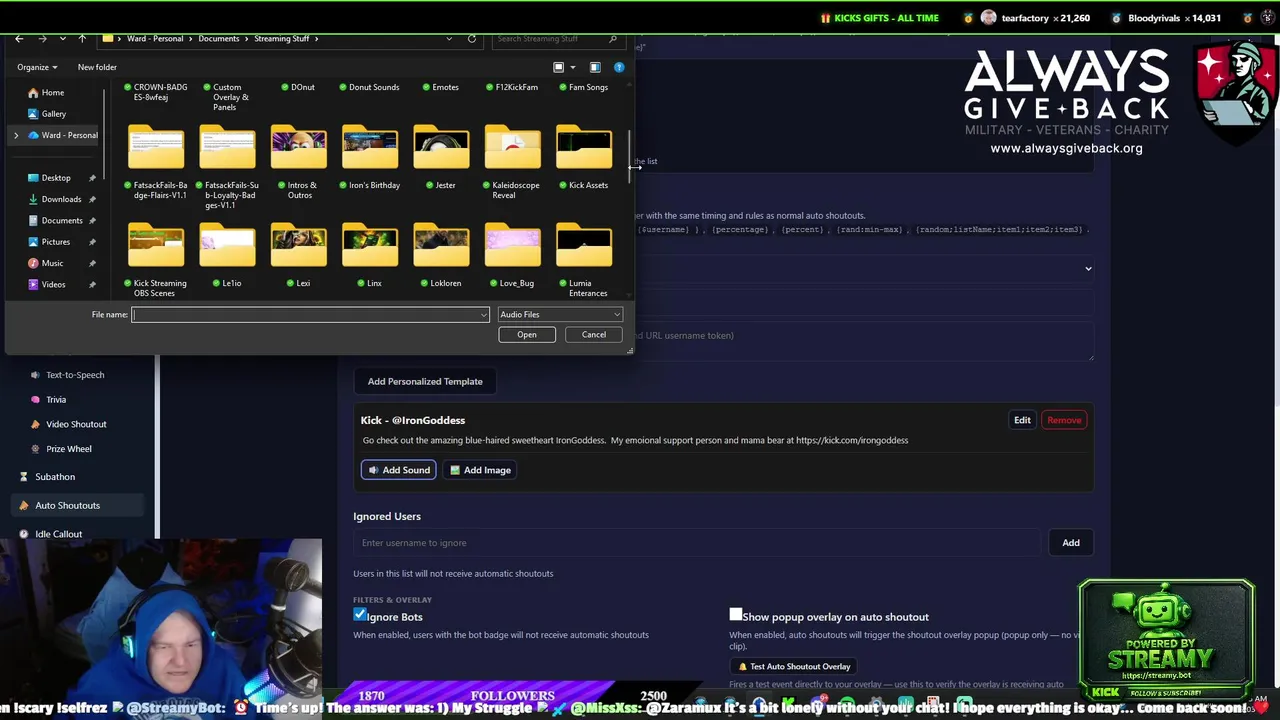
Task: Click the Enter username to ignore field
Action: 697,543
